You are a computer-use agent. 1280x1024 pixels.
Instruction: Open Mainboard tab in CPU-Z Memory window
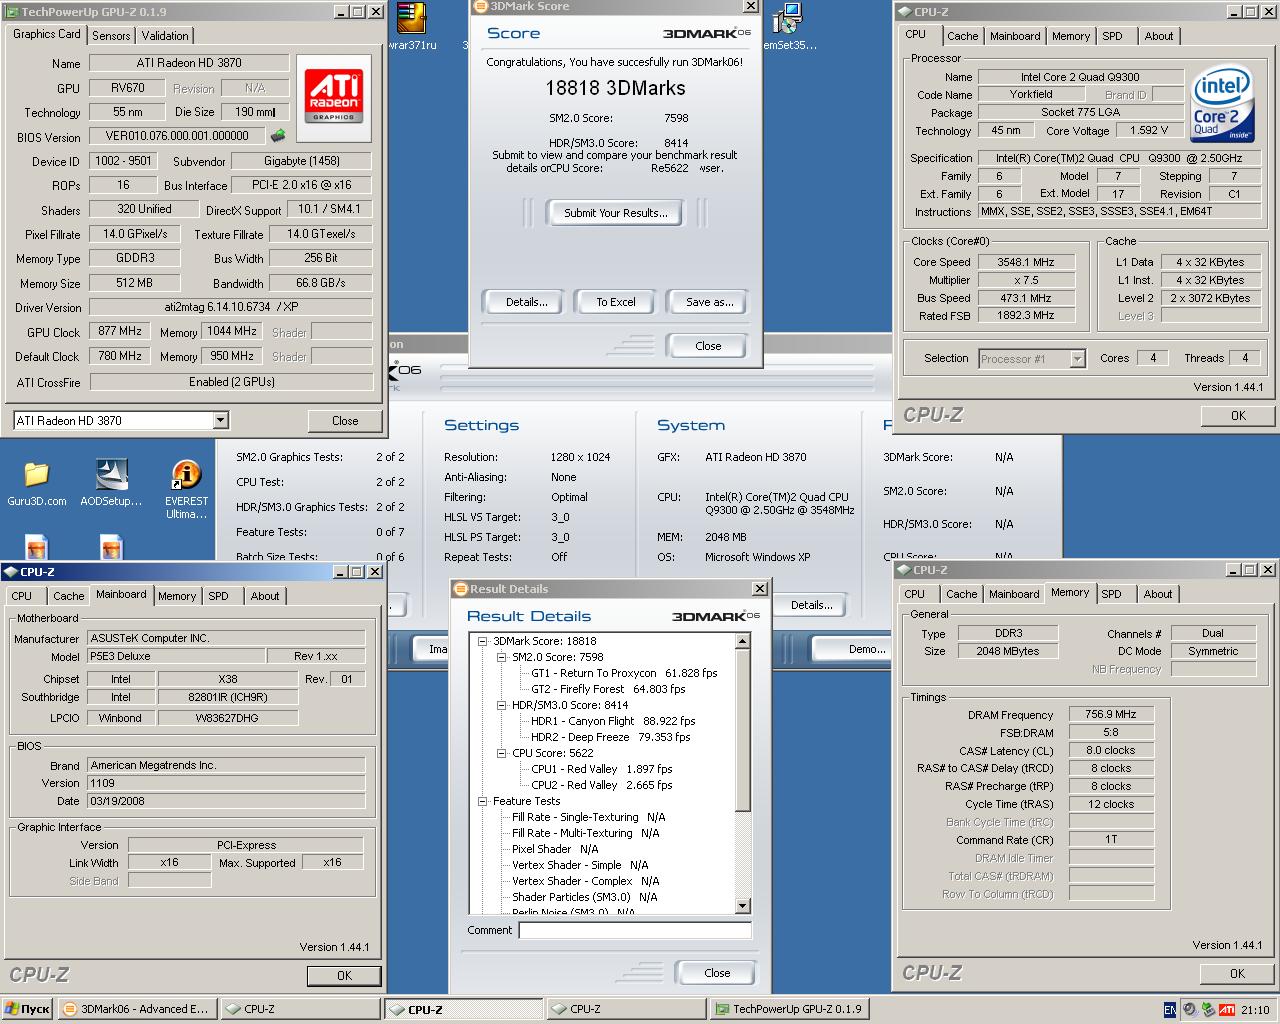pos(1014,594)
